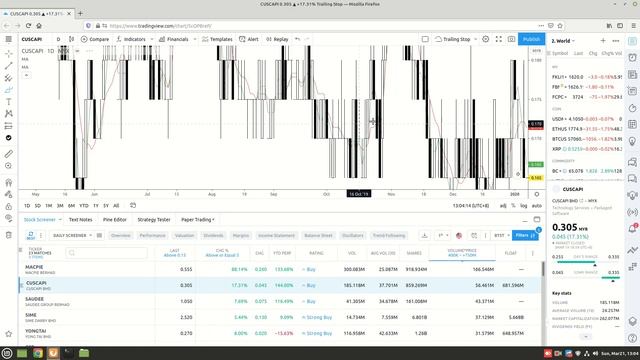Toggle log scale on chart
This screenshot has width=640, height=360.
point(524,206)
